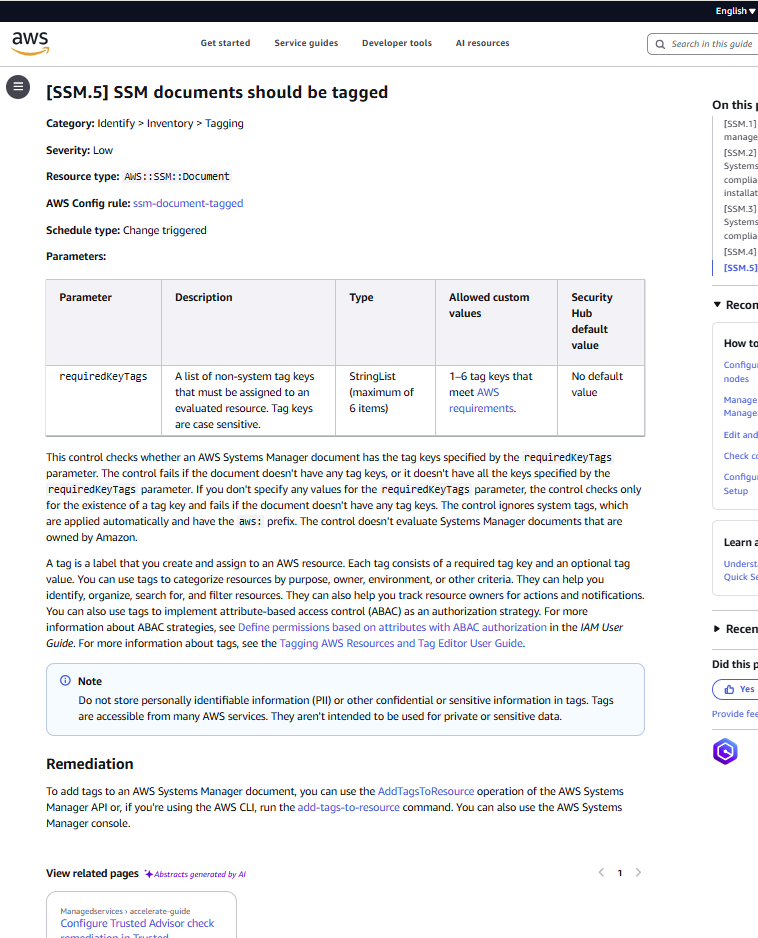Open the English language dropdown
The image size is (758, 938).
tap(735, 11)
